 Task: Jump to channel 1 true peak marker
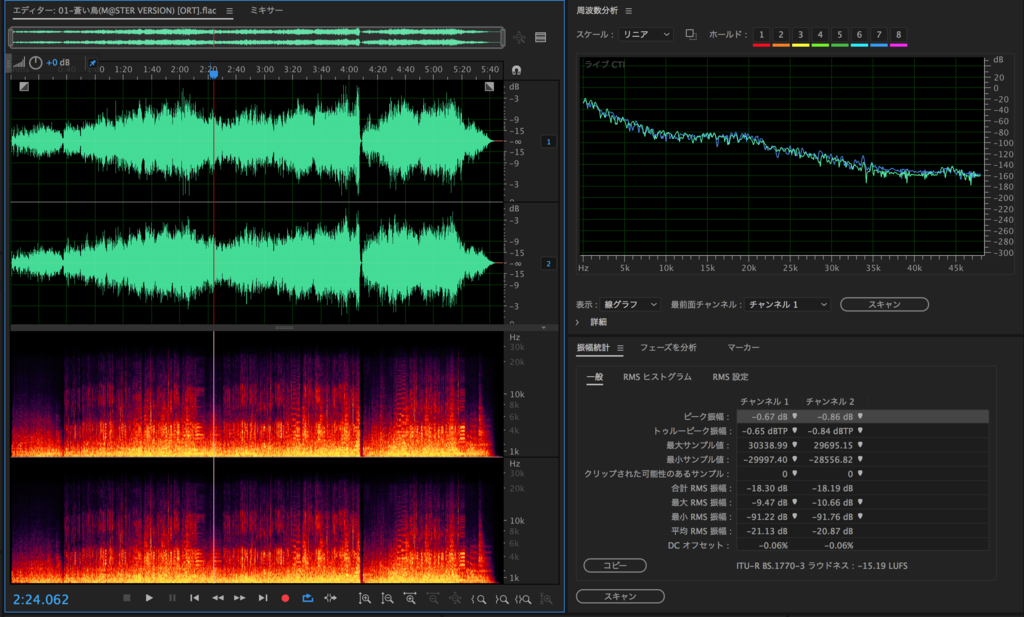coord(795,430)
